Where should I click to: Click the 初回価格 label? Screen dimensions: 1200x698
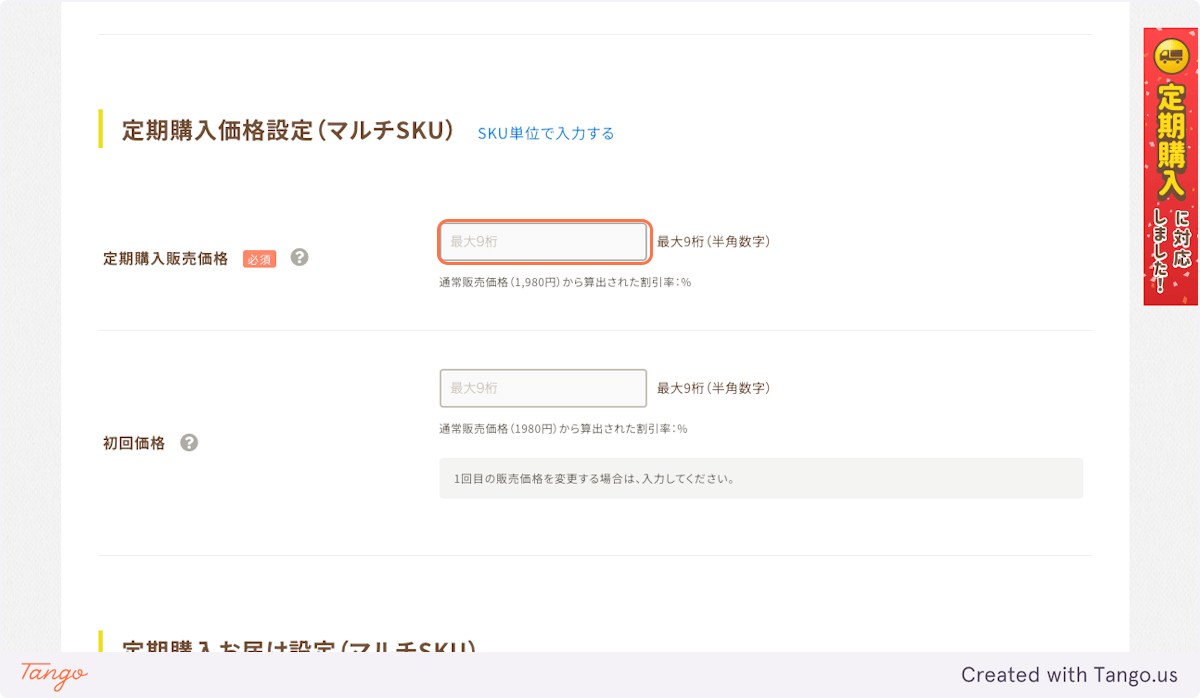(134, 443)
